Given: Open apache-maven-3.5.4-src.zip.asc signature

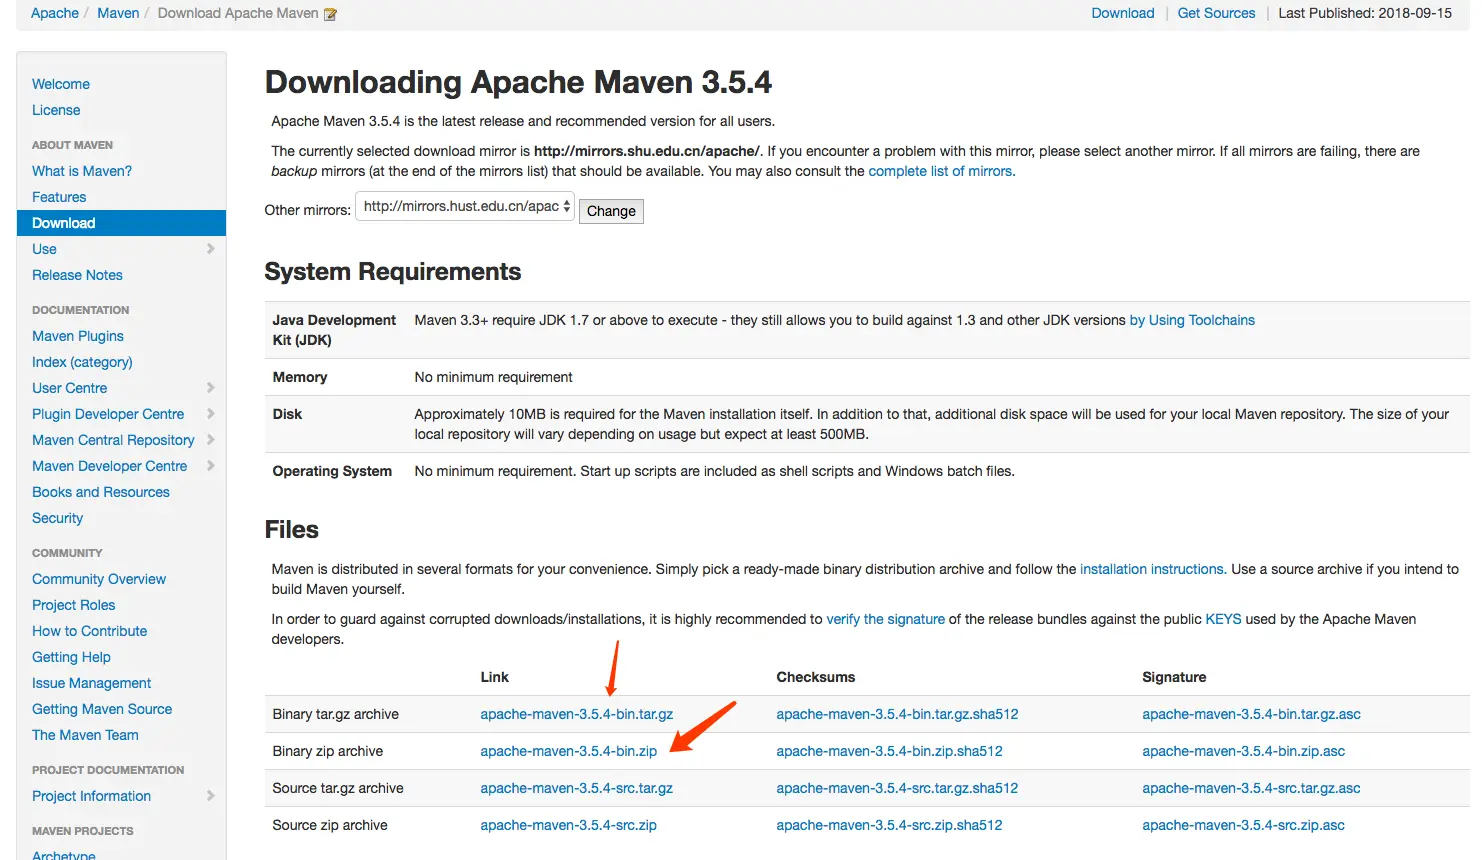Looking at the screenshot, I should (1243, 825).
